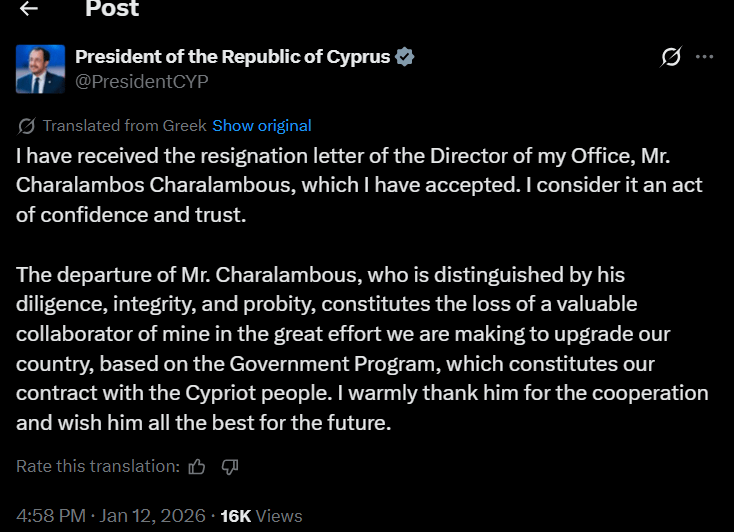
Task: Click the 'Rate this translation:' label
Action: click(98, 466)
